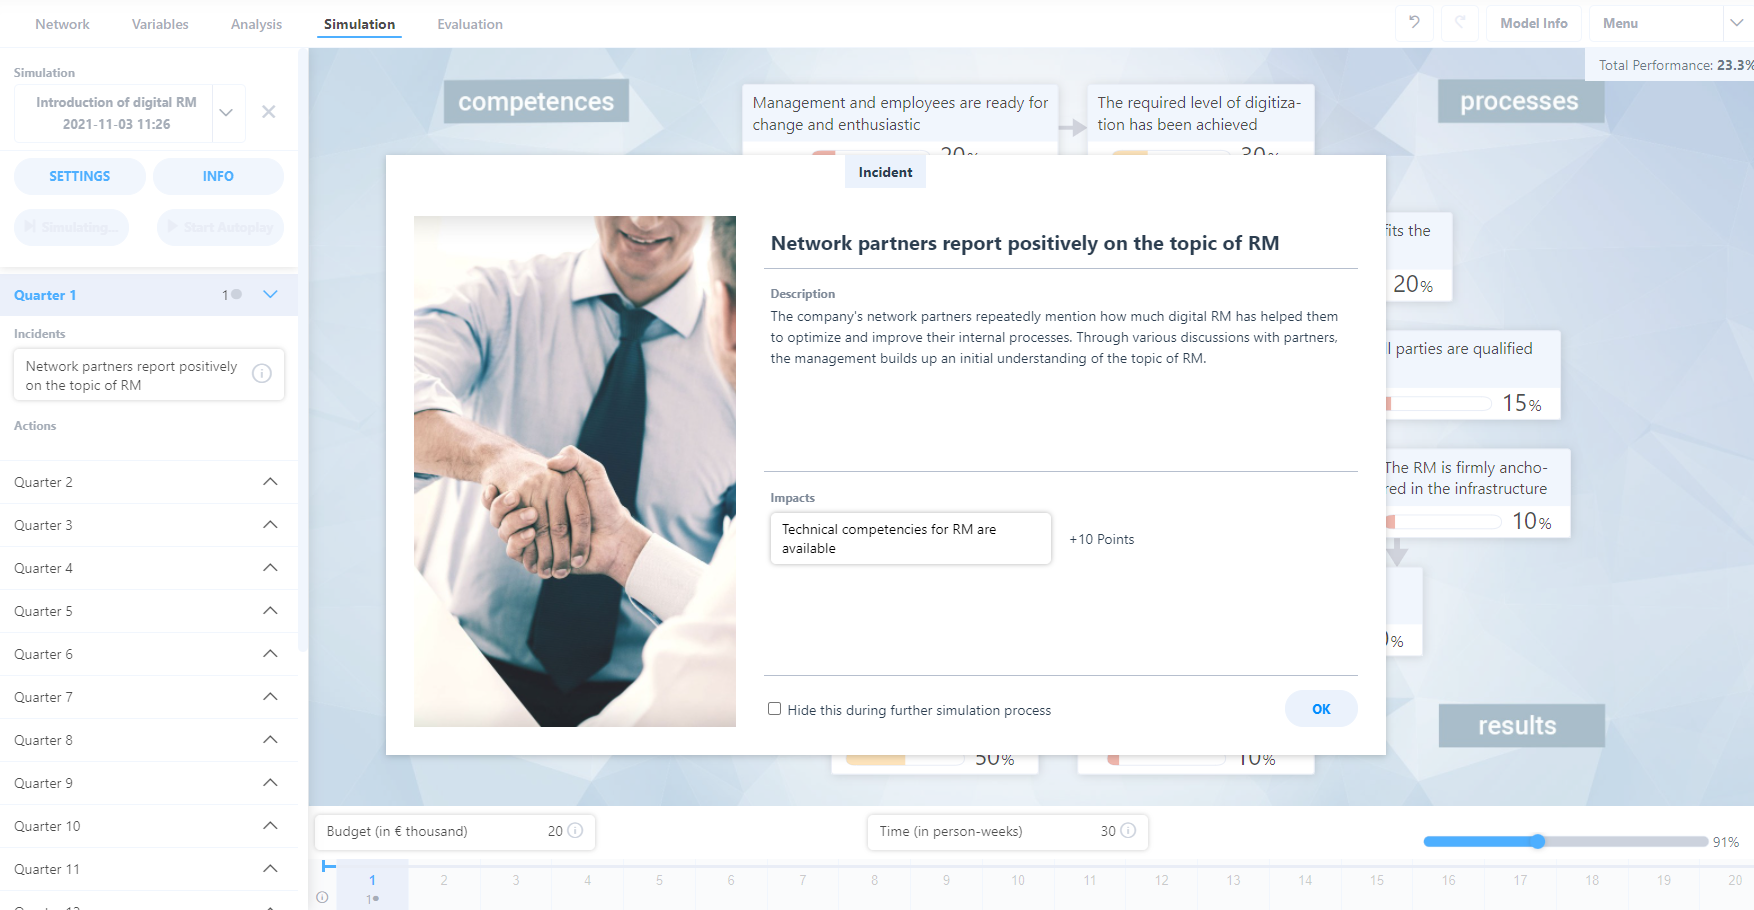Close the current simulation with X icon
Screen dimensions: 1754x910
tap(268, 112)
